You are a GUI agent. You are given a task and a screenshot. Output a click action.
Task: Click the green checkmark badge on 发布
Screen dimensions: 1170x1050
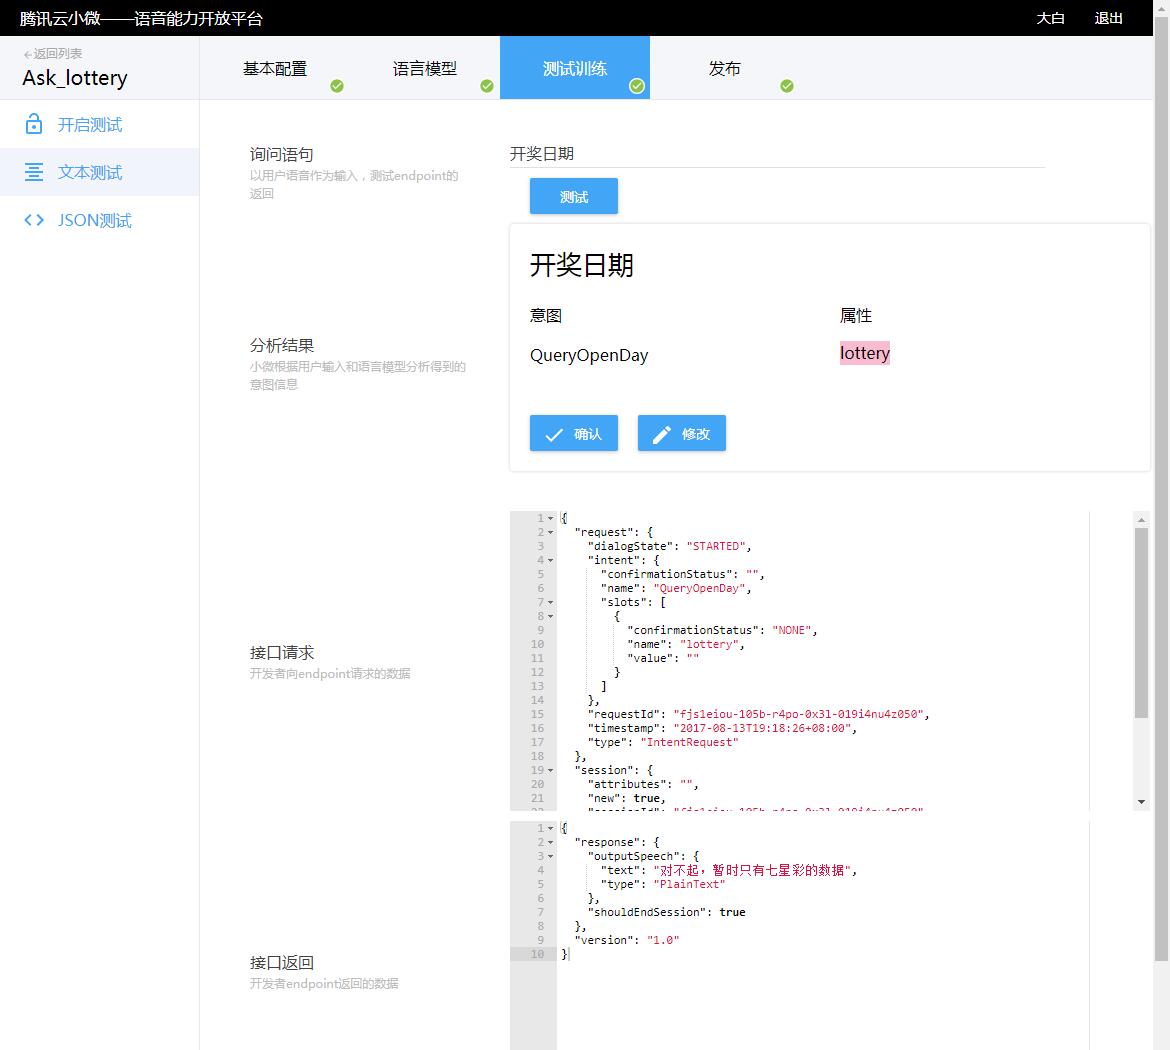point(787,86)
